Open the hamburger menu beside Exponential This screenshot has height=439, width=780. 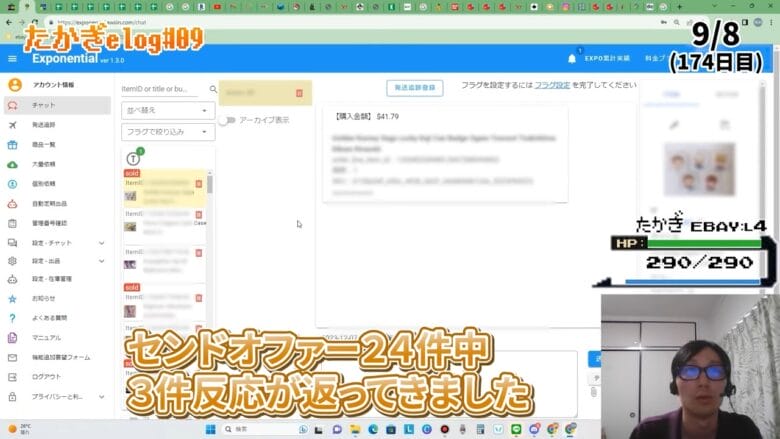(x=12, y=59)
